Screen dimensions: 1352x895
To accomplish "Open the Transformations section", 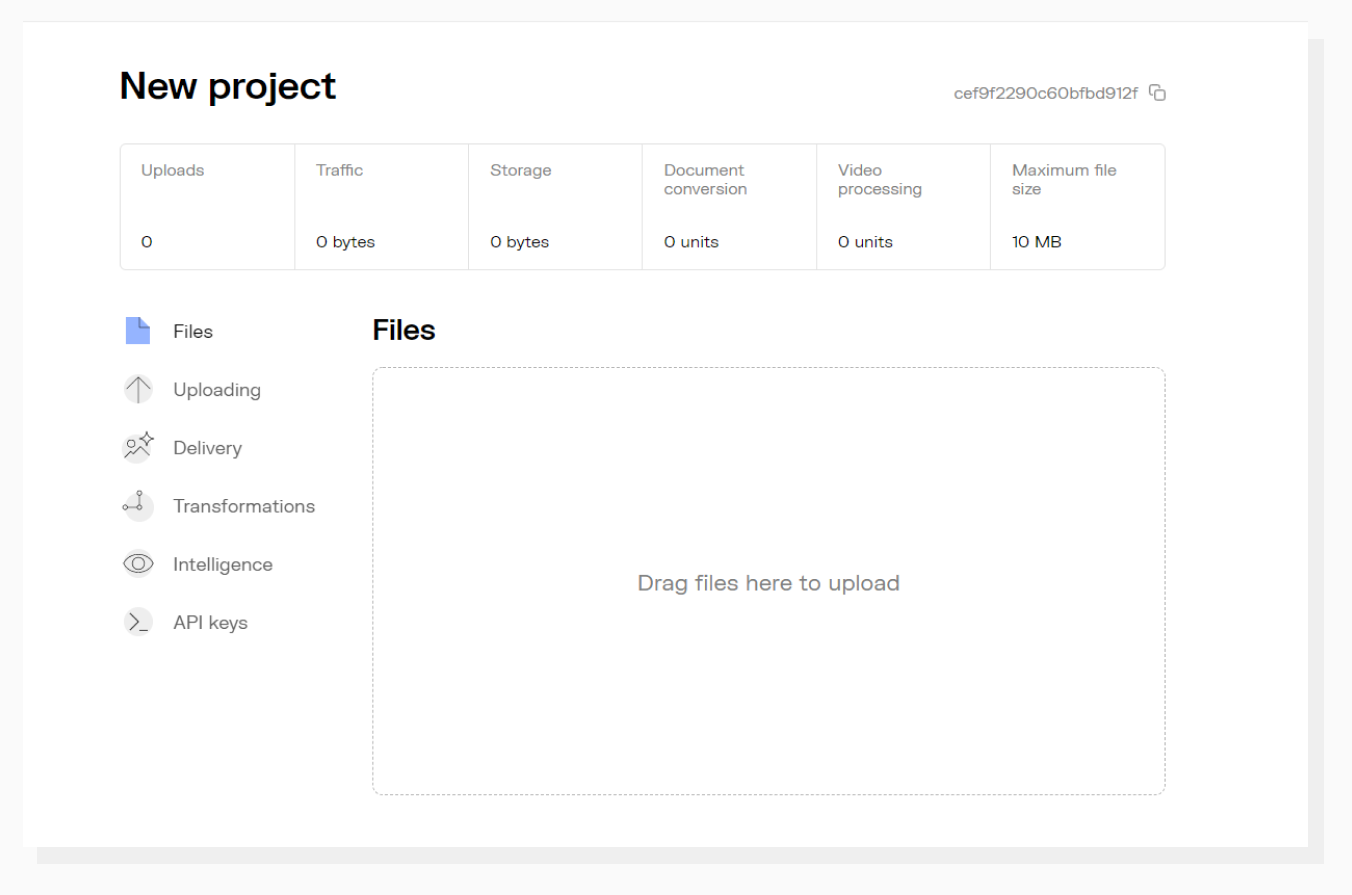I will (243, 505).
